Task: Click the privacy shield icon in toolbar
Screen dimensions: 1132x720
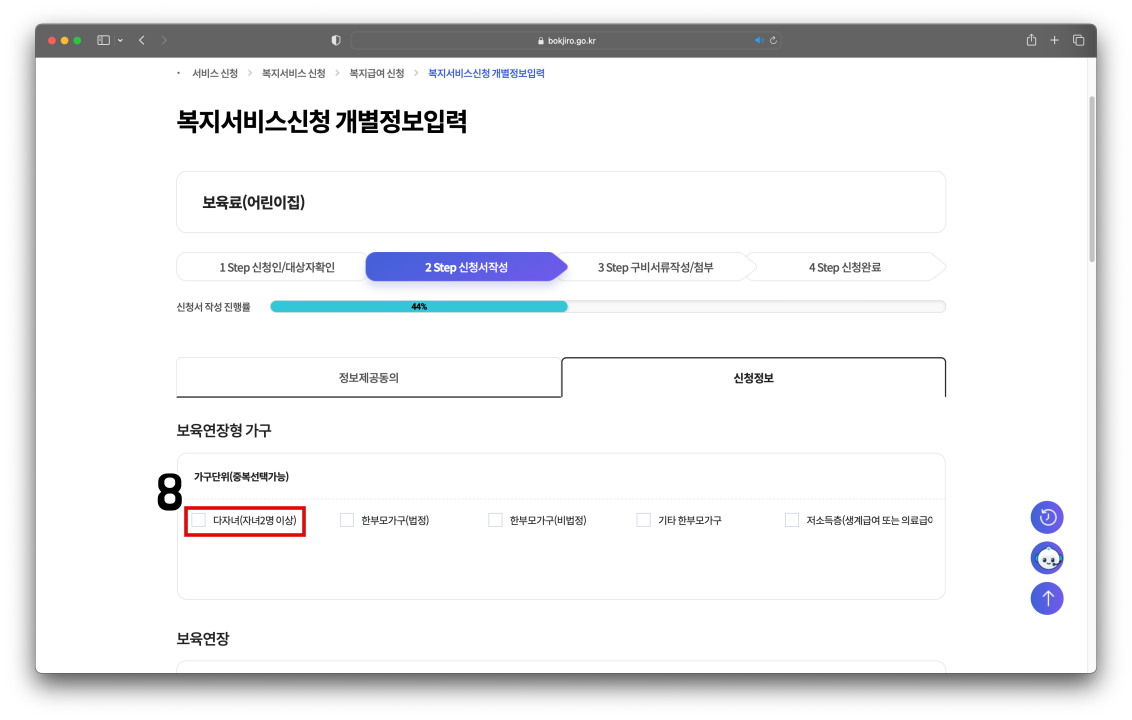Action: (x=335, y=40)
